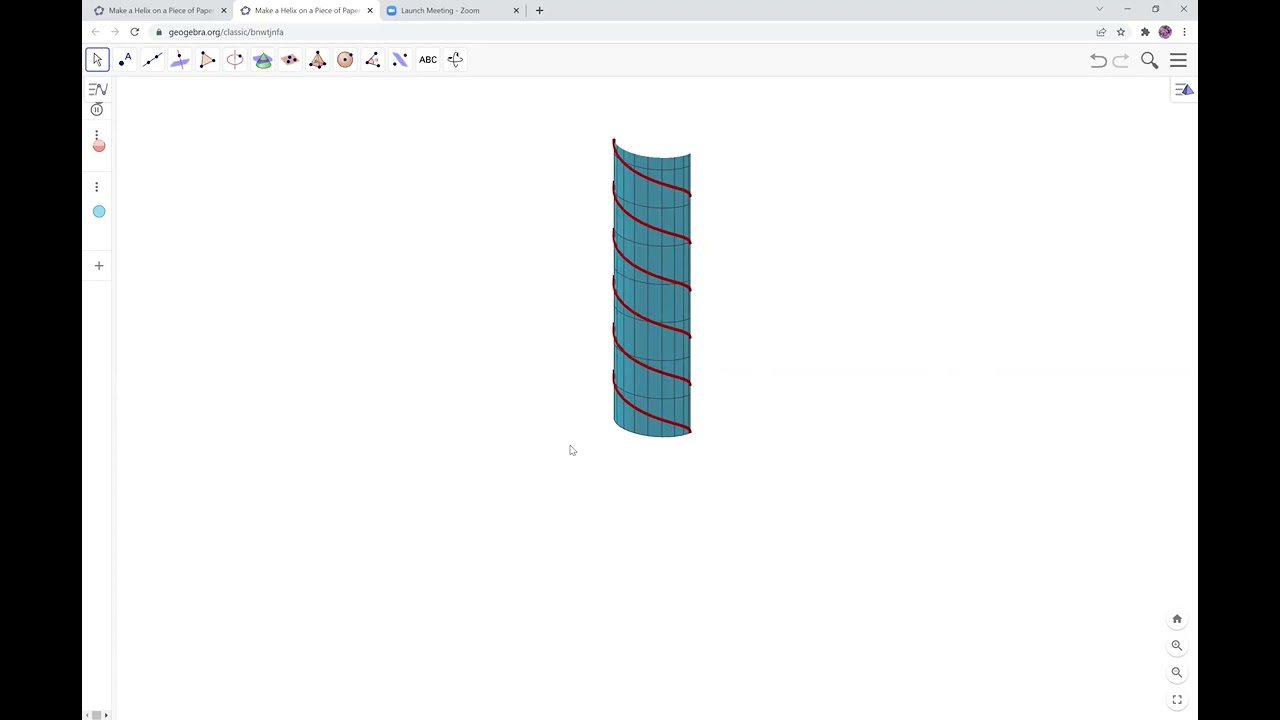Enter fullscreen mode for the applet

1177,700
